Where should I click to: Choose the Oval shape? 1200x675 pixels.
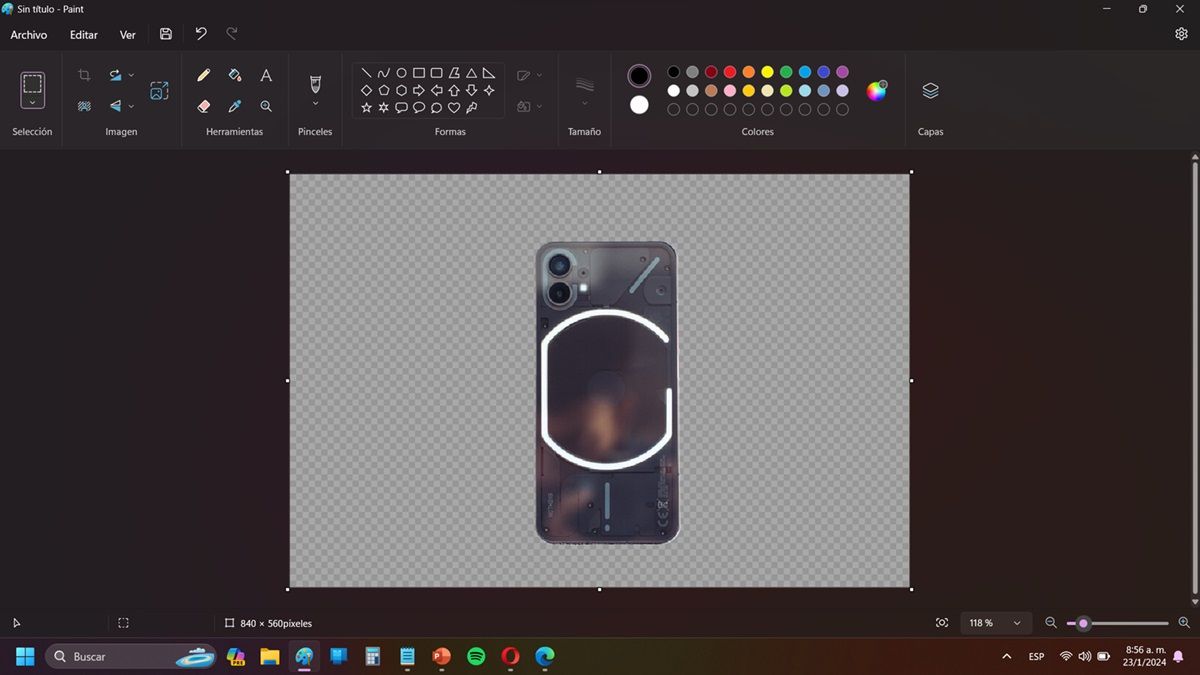pyautogui.click(x=401, y=73)
